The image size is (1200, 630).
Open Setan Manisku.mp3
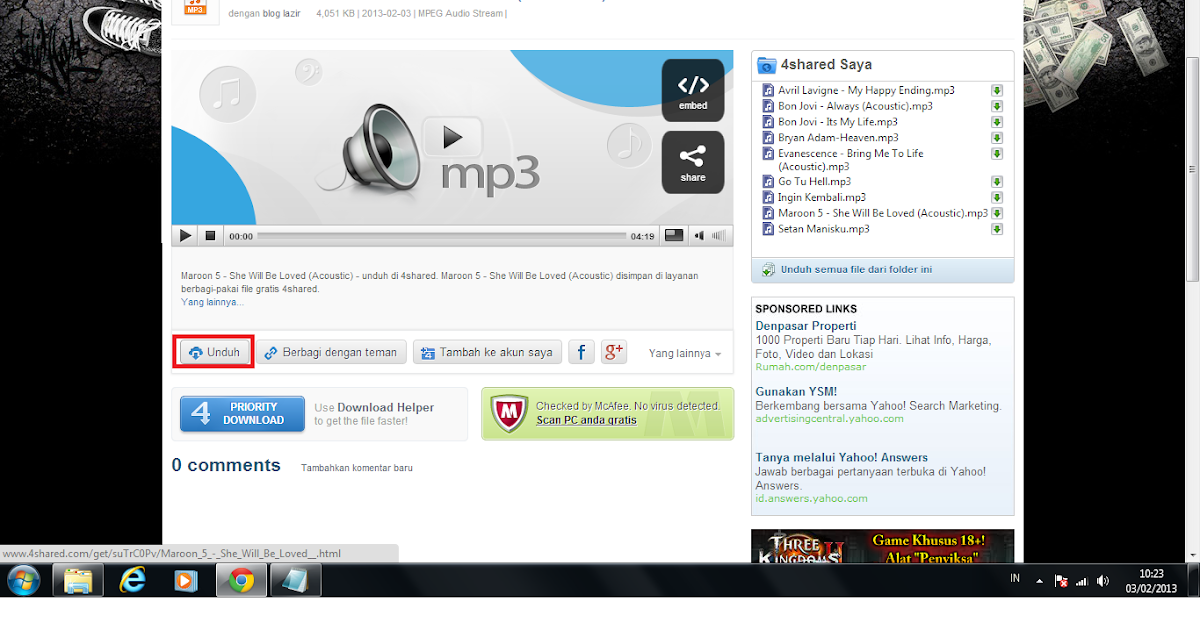pyautogui.click(x=824, y=229)
